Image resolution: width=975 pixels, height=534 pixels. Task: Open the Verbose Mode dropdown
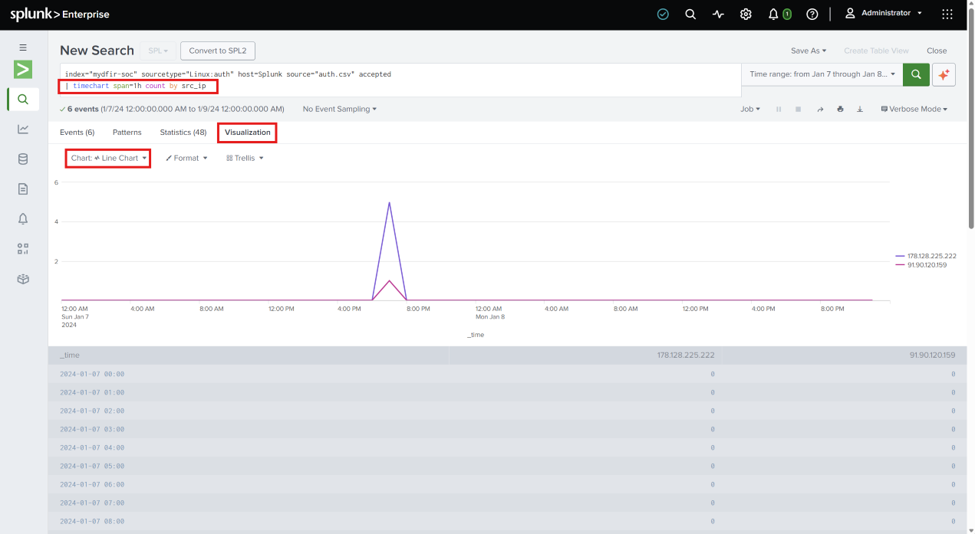click(x=914, y=109)
